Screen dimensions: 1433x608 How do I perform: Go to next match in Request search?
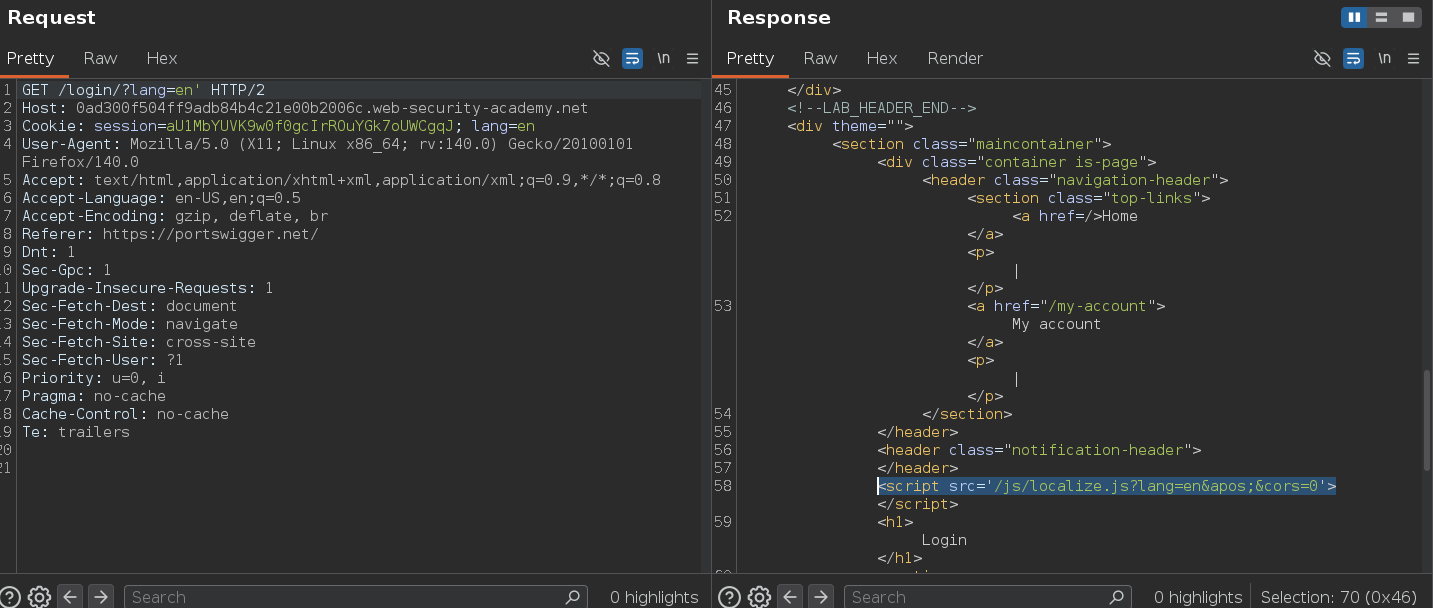click(x=101, y=597)
